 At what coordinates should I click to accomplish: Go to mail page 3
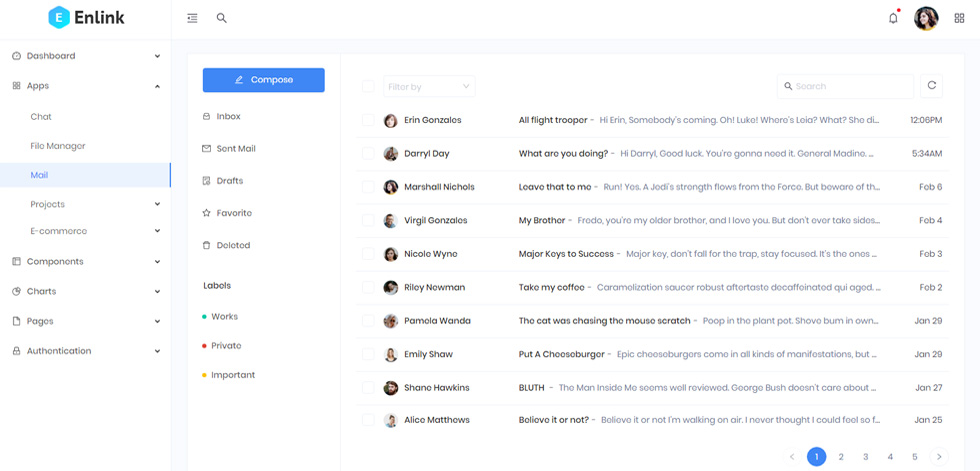tap(866, 457)
